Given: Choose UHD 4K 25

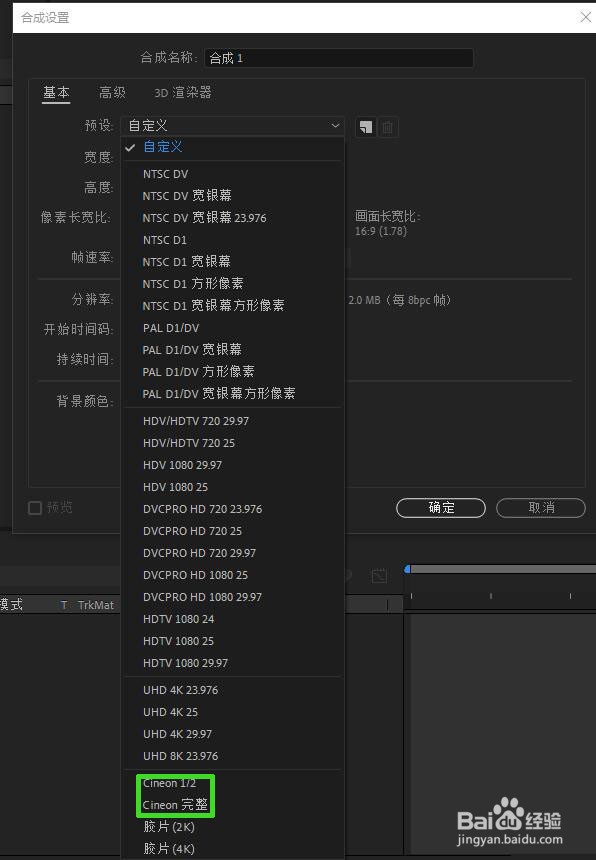Looking at the screenshot, I should (233, 712).
